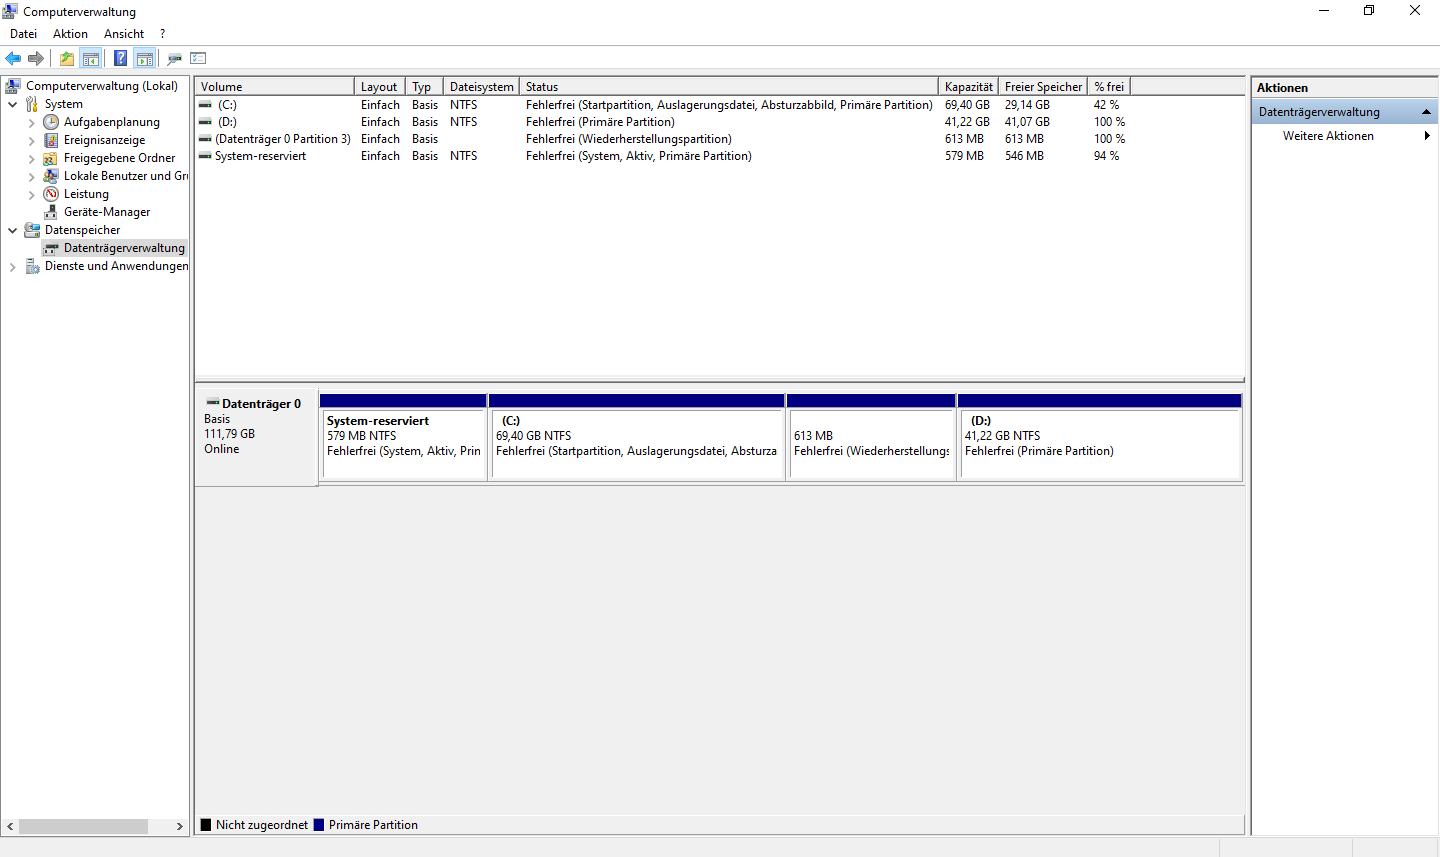Screen dimensions: 1440x857
Task: Collapse the System tree node
Action: coord(12,104)
